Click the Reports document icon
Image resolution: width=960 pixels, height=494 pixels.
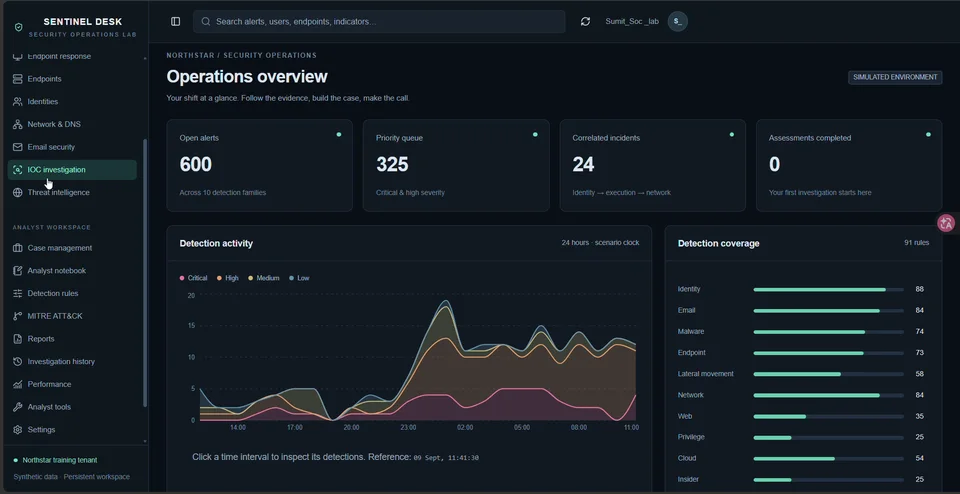[17, 339]
